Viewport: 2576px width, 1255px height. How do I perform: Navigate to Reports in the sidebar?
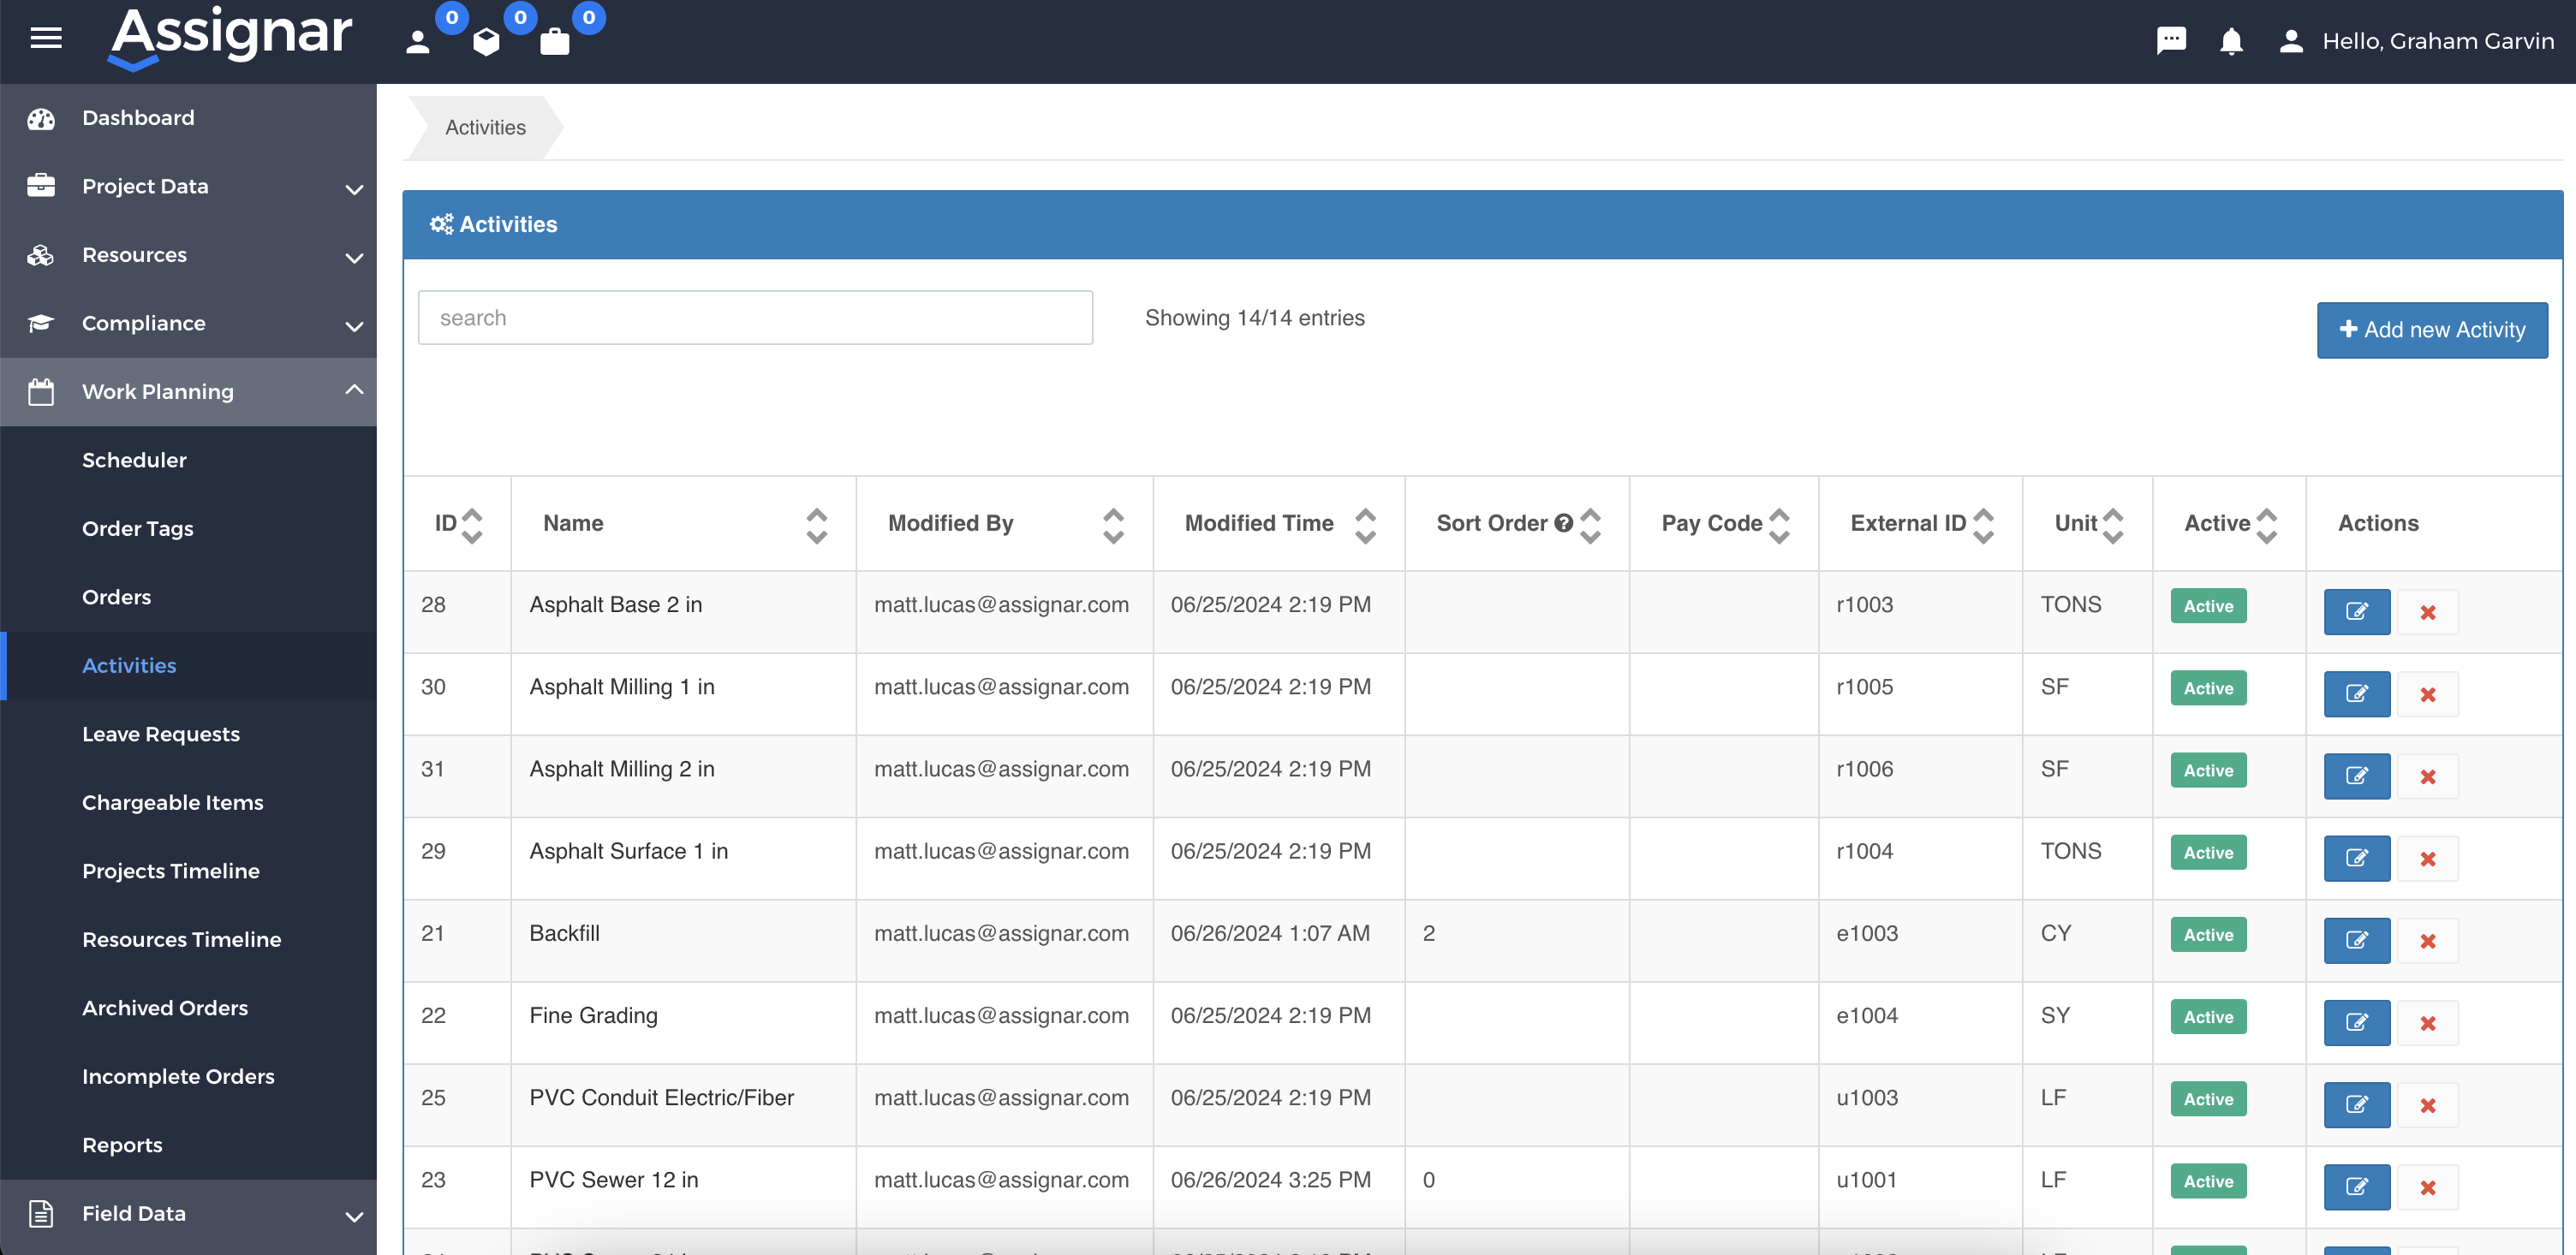click(122, 1144)
